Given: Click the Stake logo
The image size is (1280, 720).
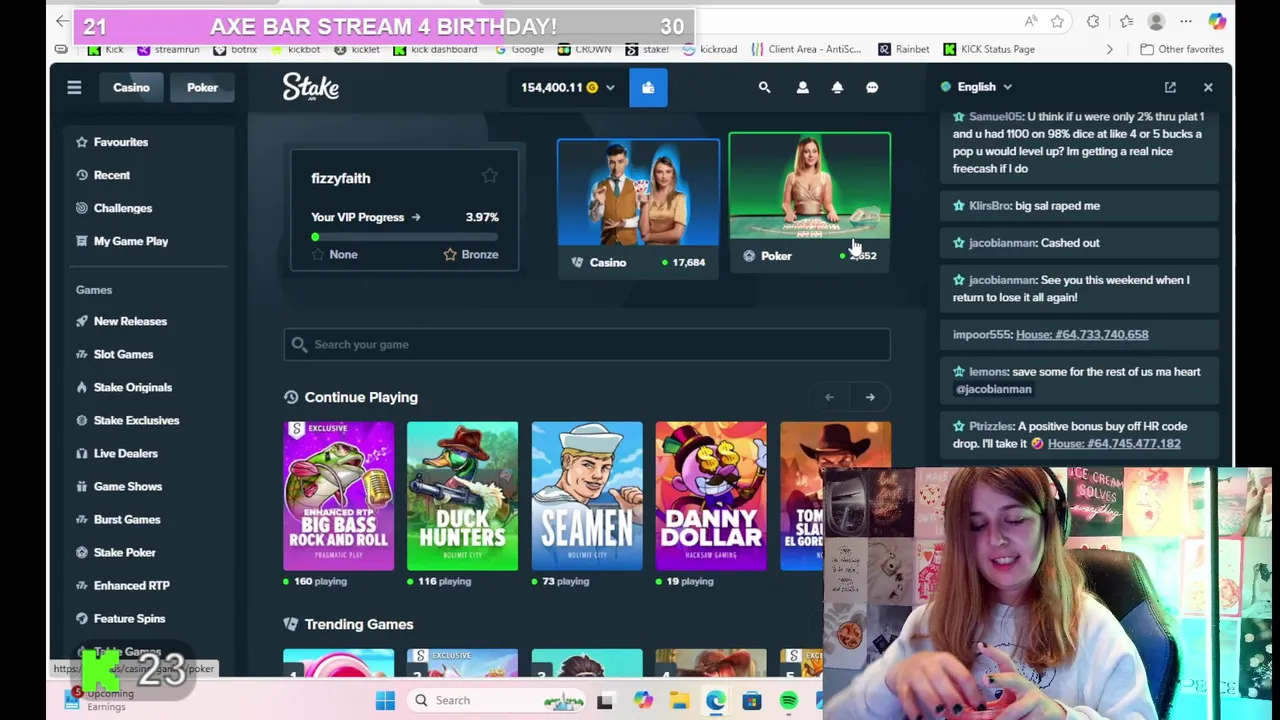Looking at the screenshot, I should (x=311, y=87).
